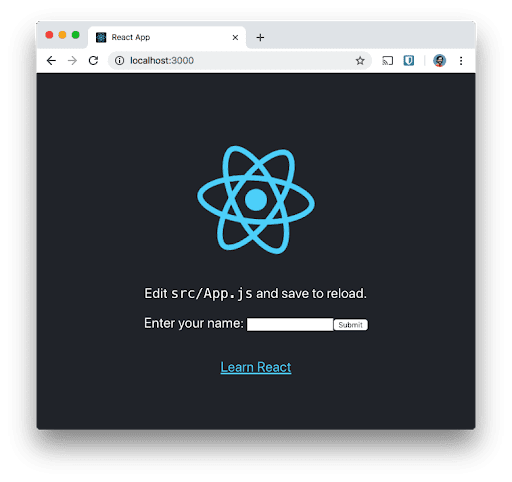
Task: Click the Submit button
Action: tap(351, 325)
